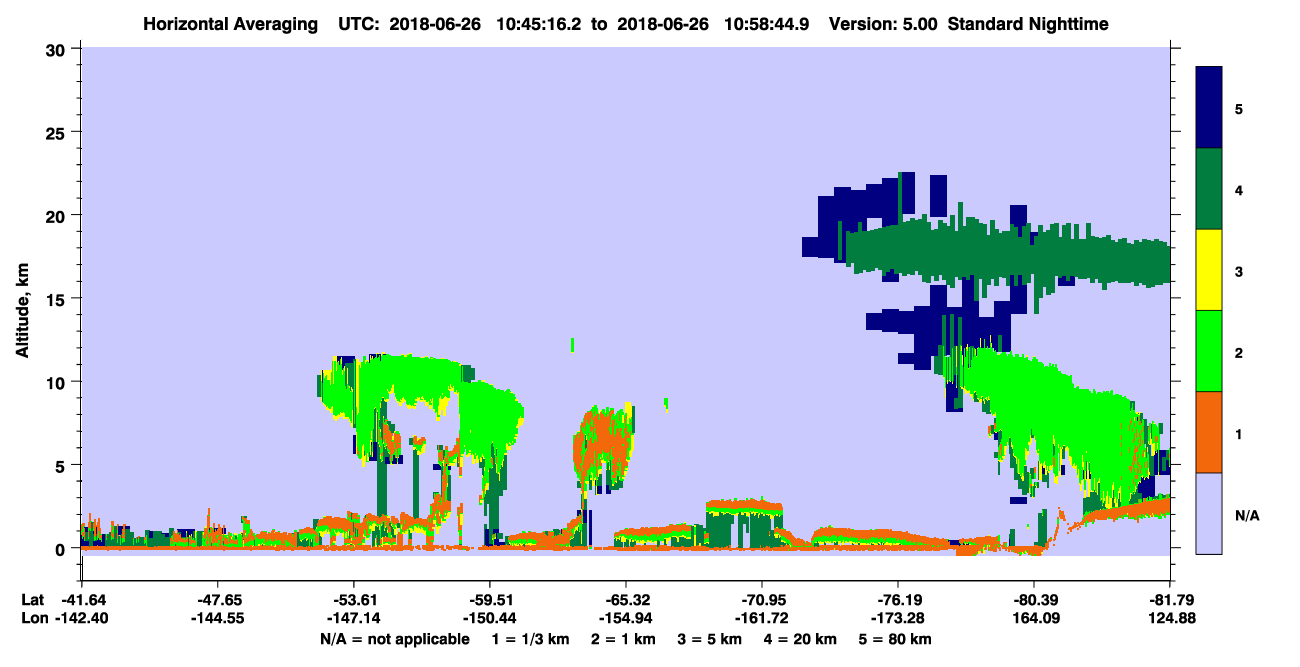Click the bright green level 2 swatch
The width and height of the screenshot is (1300, 667).
pyautogui.click(x=1209, y=351)
